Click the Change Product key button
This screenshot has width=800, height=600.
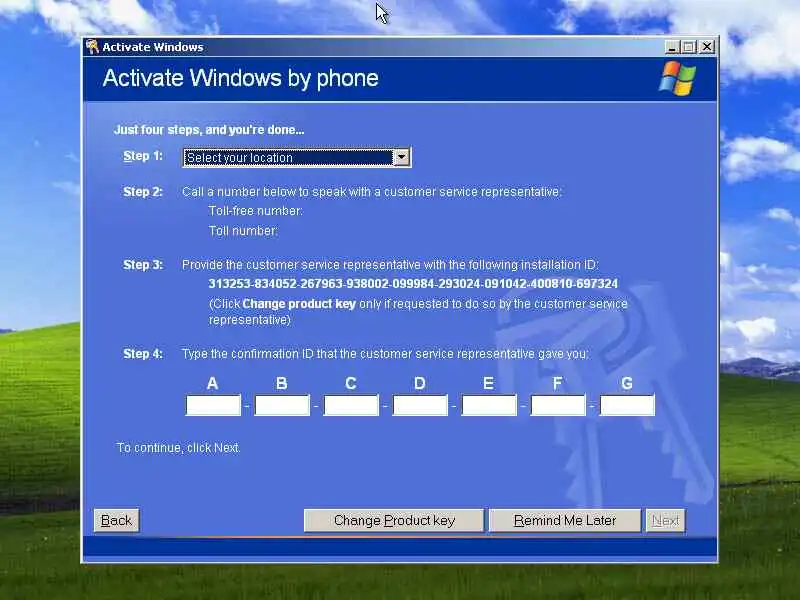click(x=394, y=520)
